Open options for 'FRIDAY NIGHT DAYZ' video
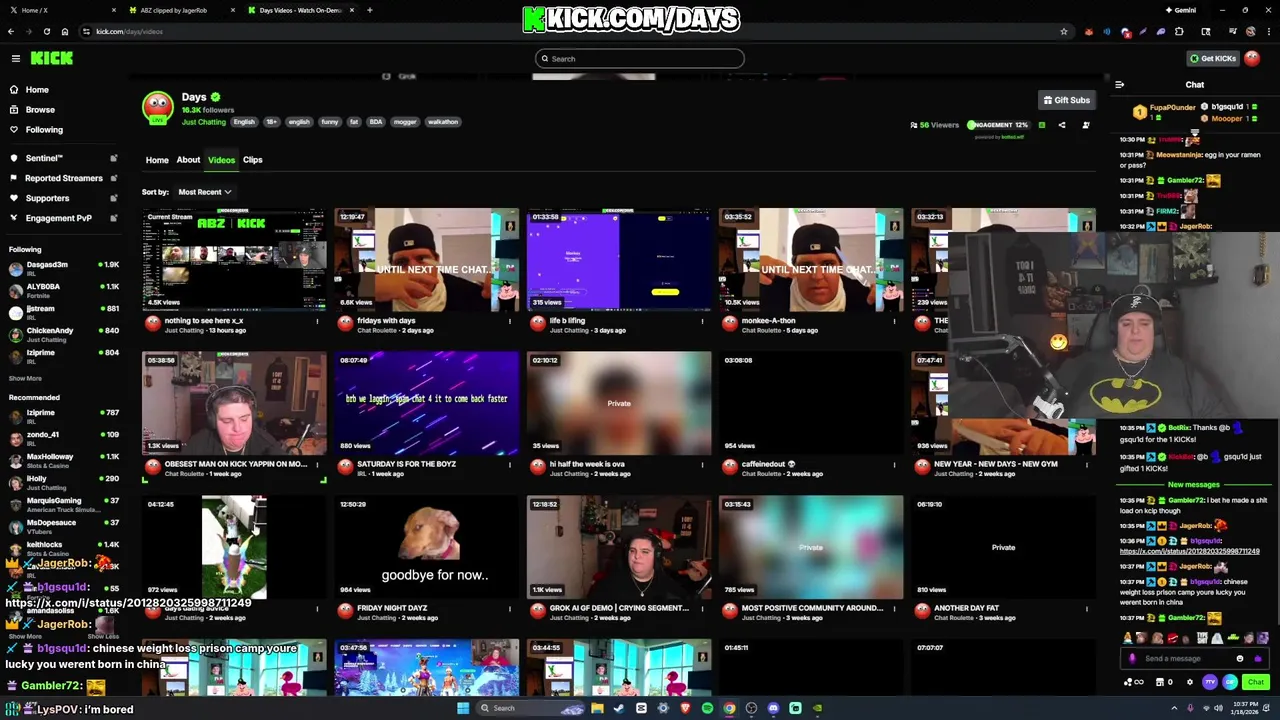 [x=510, y=608]
